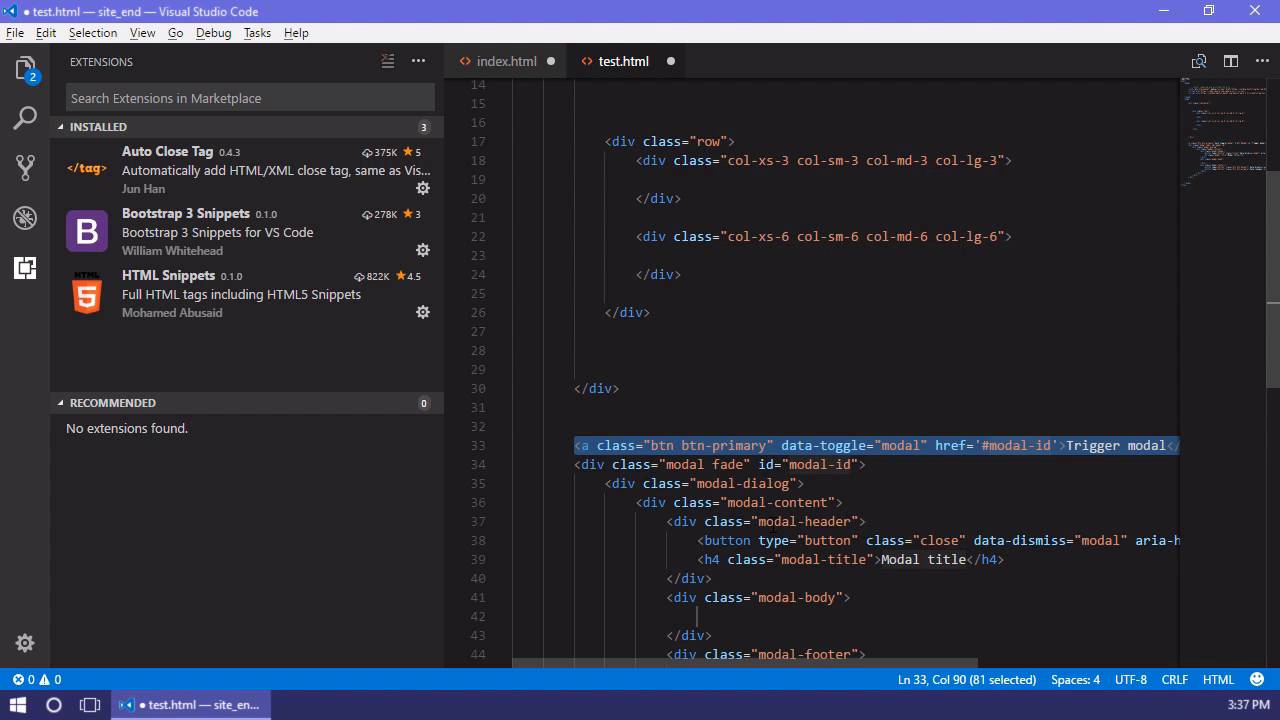The width and height of the screenshot is (1280, 720).
Task: Change language mode from HTML
Action: [1218, 680]
